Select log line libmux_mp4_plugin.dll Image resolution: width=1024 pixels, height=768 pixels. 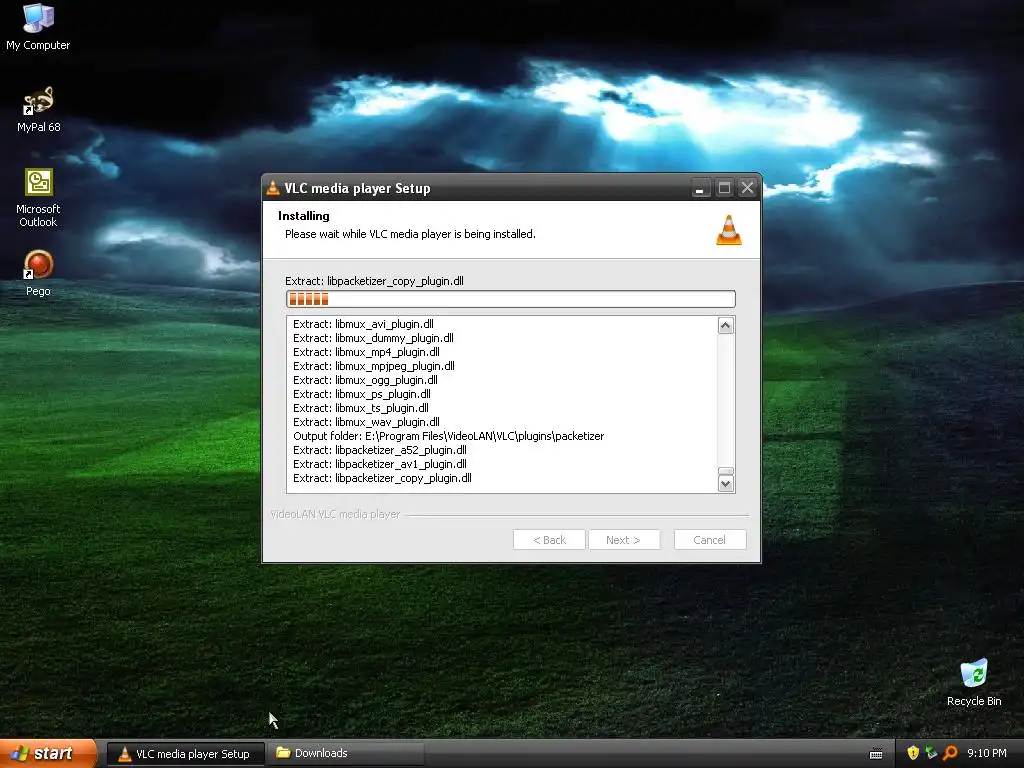pyautogui.click(x=366, y=352)
